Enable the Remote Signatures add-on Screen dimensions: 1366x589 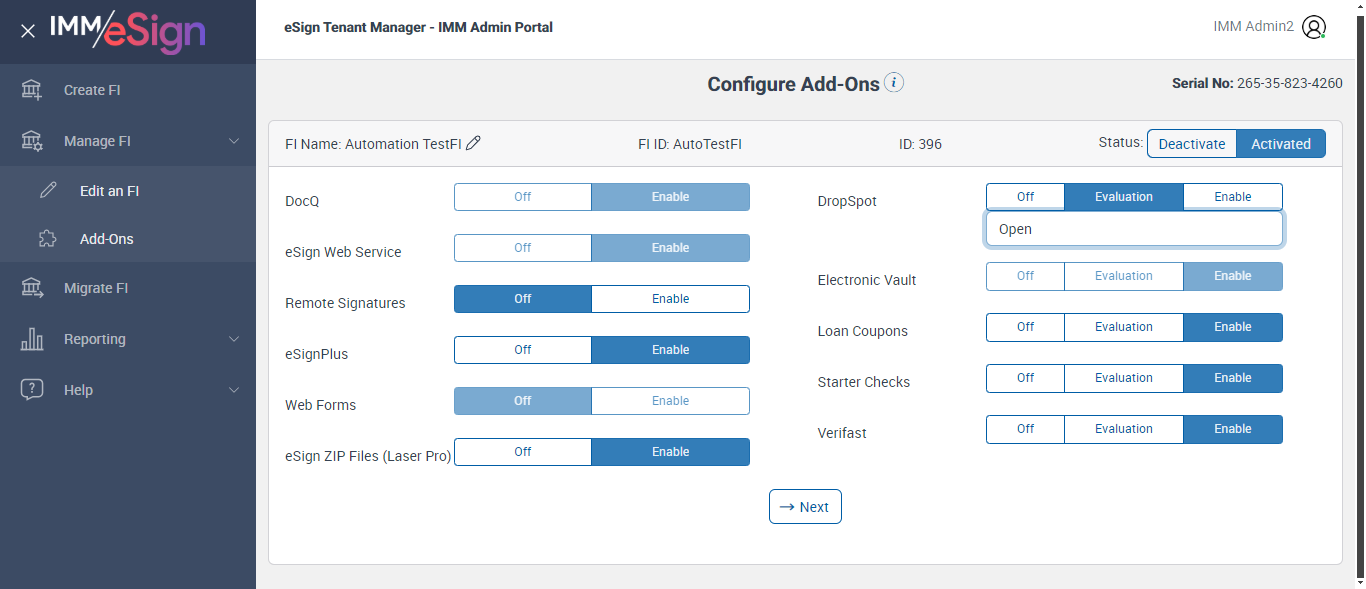pyautogui.click(x=670, y=299)
